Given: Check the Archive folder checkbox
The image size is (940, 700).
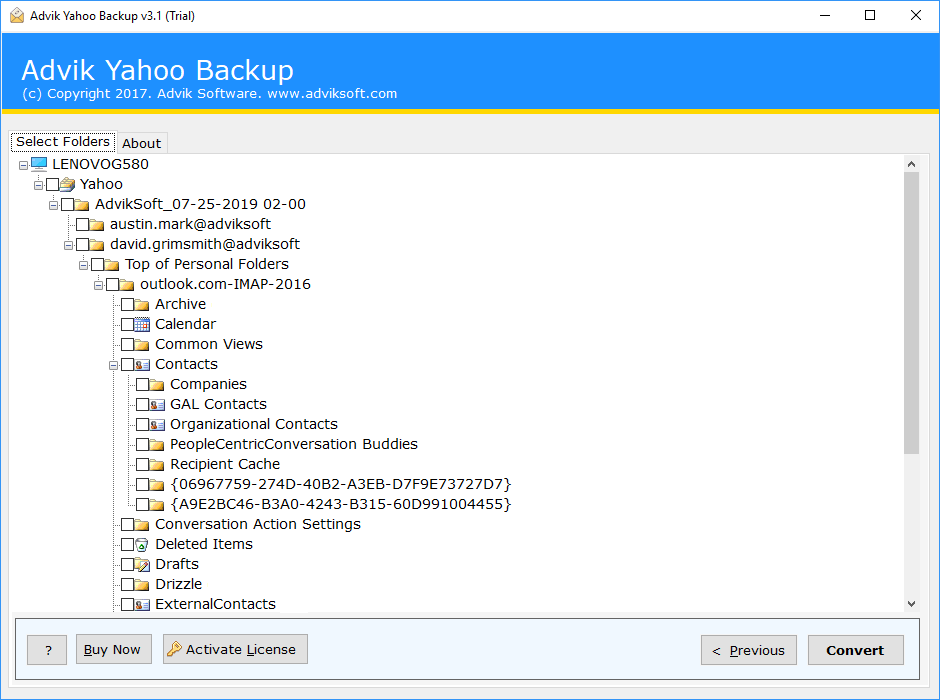Looking at the screenshot, I should click(x=127, y=305).
